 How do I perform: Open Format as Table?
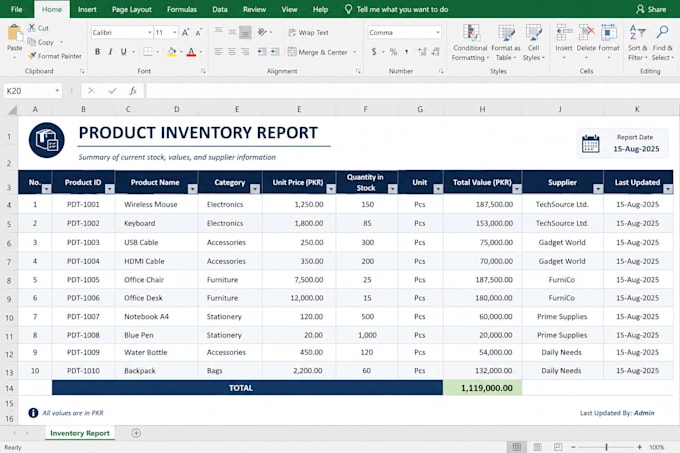coord(506,42)
